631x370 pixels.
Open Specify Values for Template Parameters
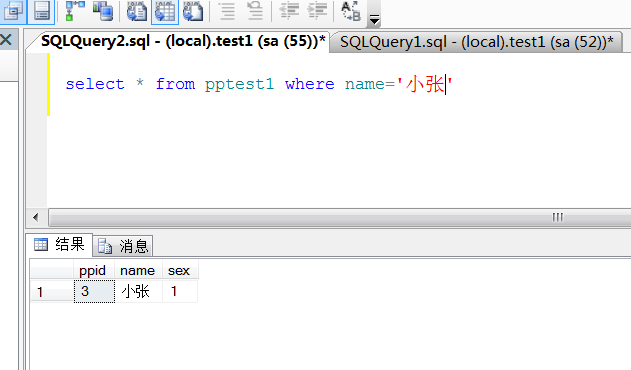click(x=351, y=11)
